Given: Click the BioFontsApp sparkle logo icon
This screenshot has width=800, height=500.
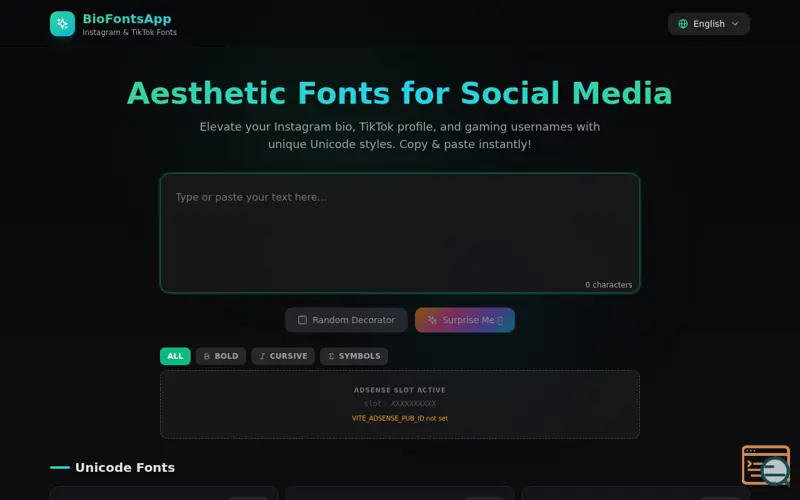Looking at the screenshot, I should coord(62,24).
